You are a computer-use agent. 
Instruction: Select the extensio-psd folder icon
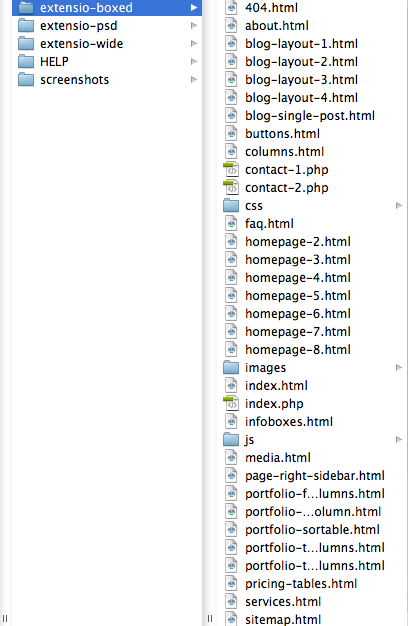[x=26, y=26]
